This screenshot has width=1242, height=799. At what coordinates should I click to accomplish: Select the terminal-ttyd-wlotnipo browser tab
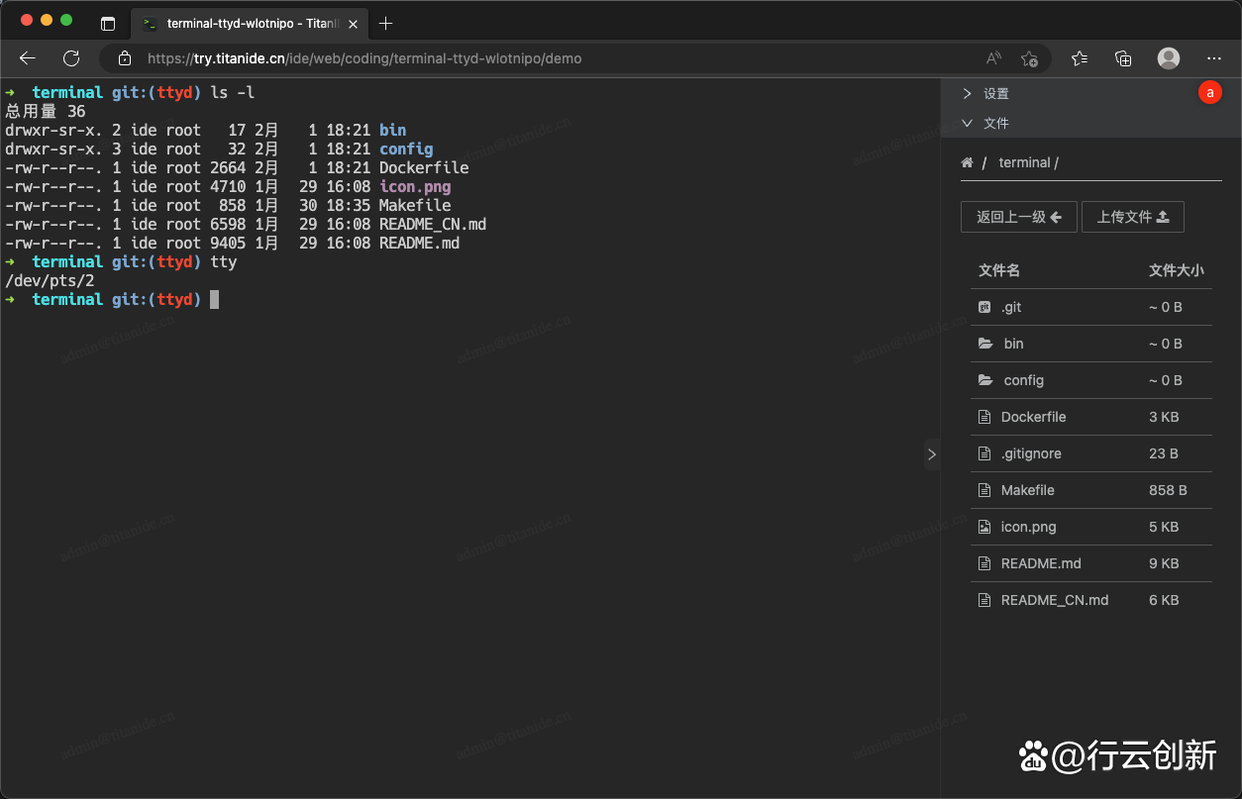[x=250, y=23]
